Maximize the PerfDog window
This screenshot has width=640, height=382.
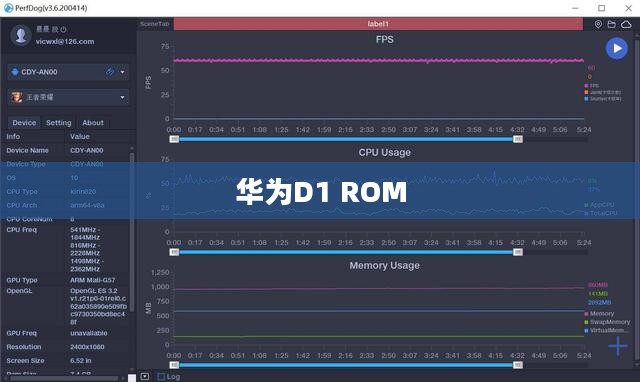(602, 8)
